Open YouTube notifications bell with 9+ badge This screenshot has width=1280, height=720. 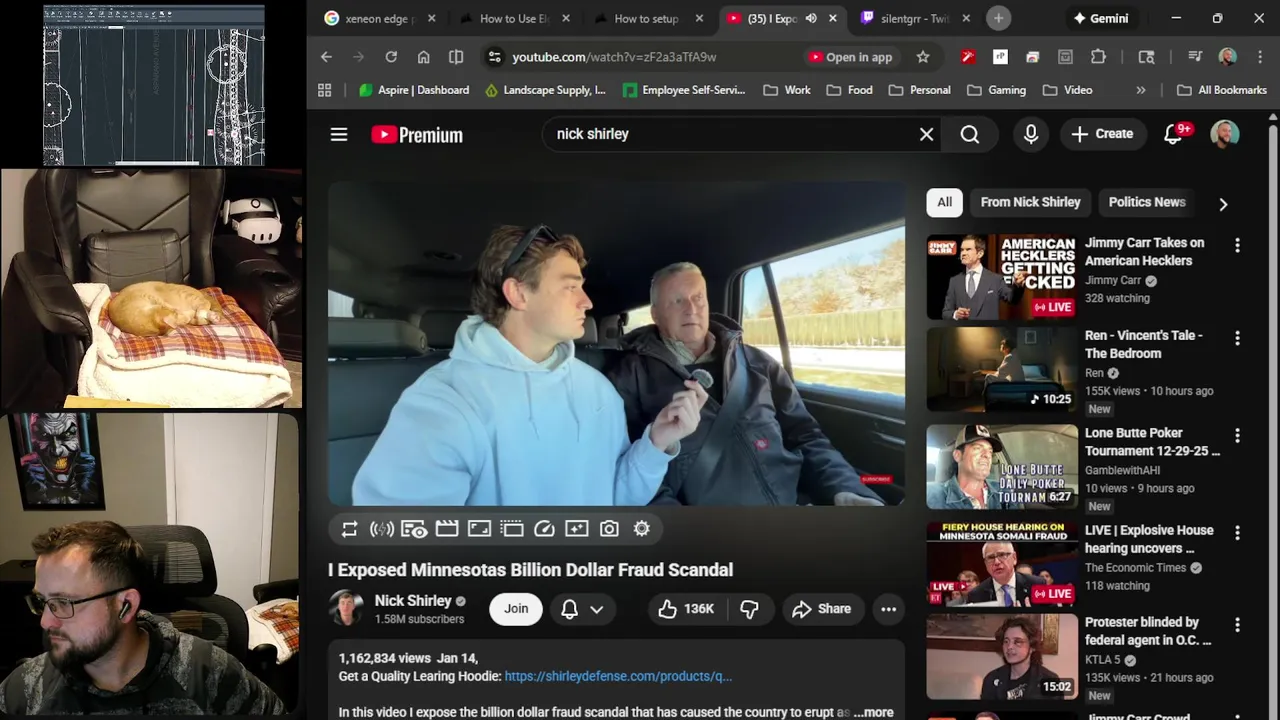tap(1174, 134)
